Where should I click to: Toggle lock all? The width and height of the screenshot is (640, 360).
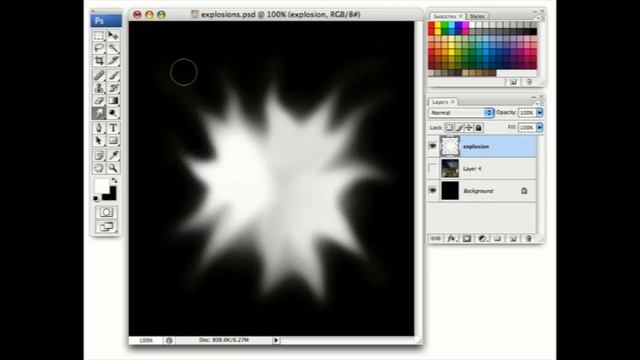pyautogui.click(x=478, y=128)
